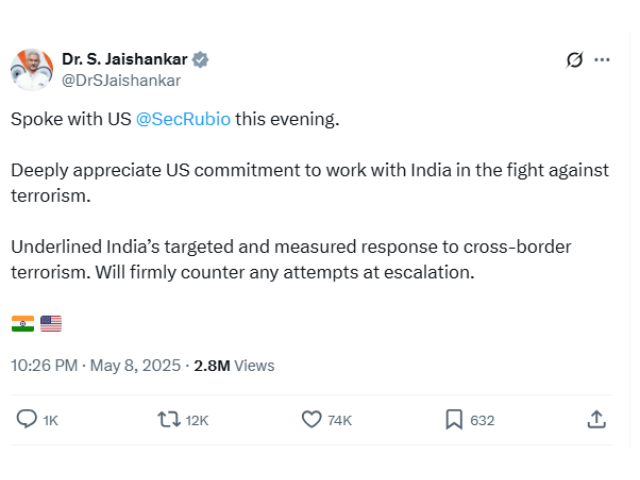Click the 632 bookmarks count

(482, 421)
